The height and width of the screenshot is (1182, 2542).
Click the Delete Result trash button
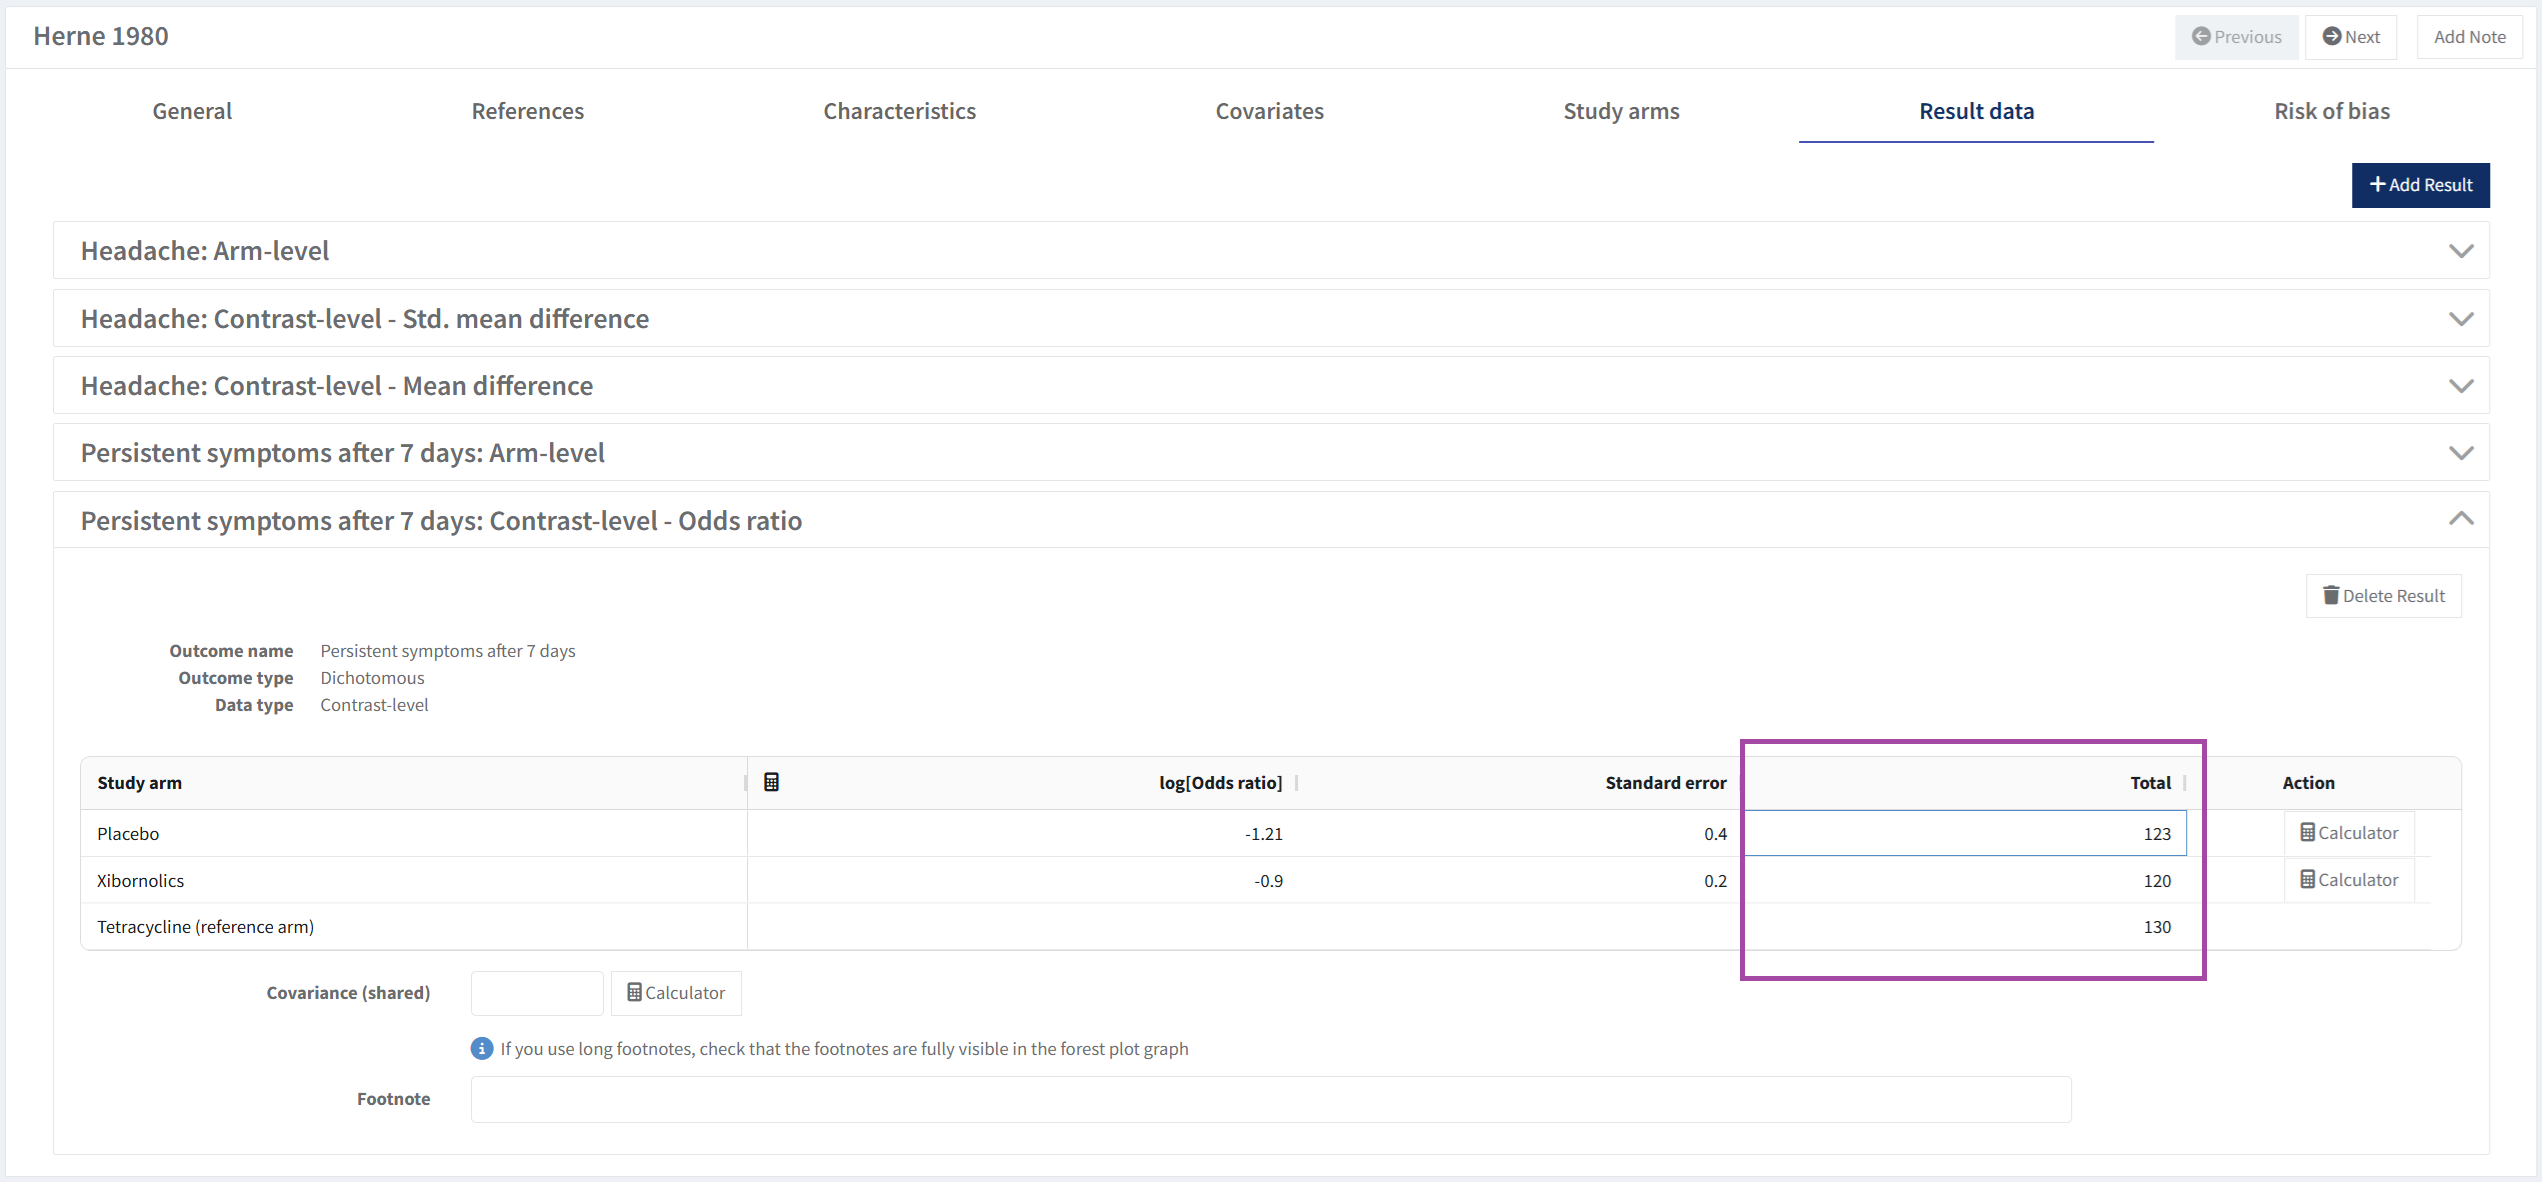coord(2383,596)
